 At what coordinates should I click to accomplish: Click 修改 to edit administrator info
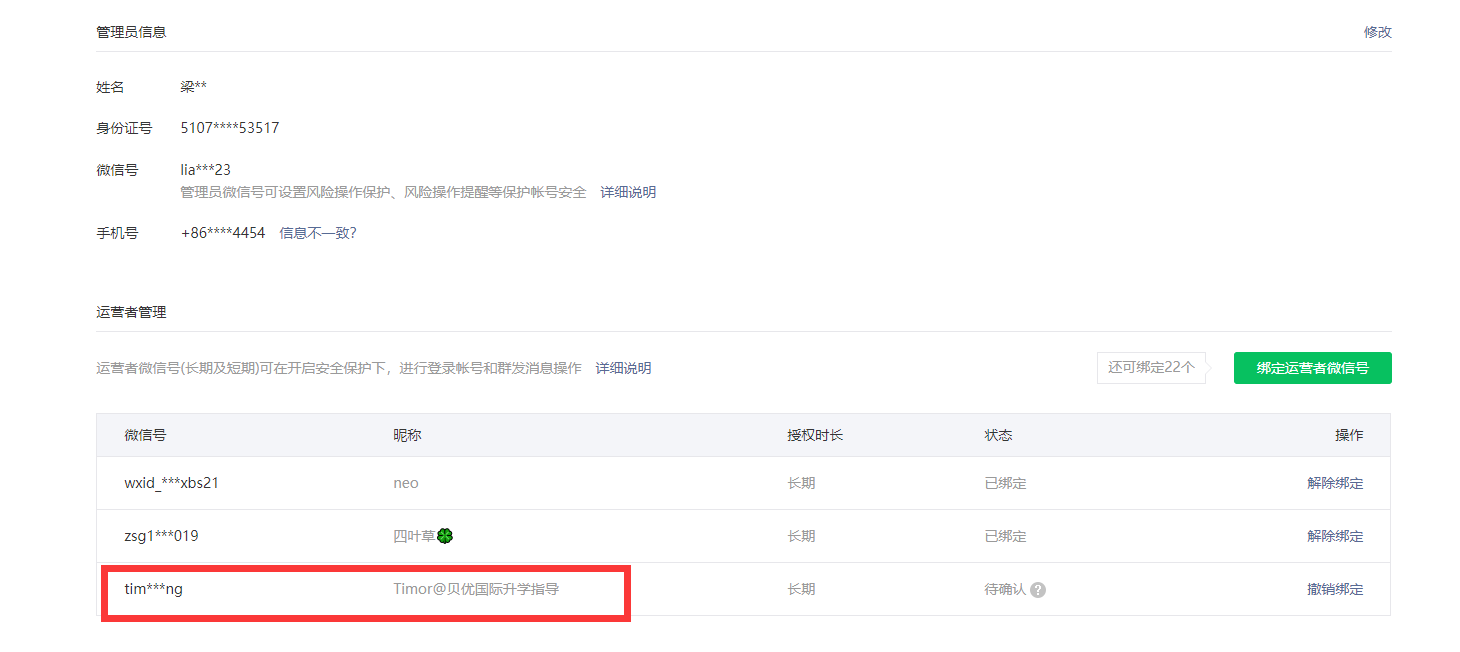1377,32
